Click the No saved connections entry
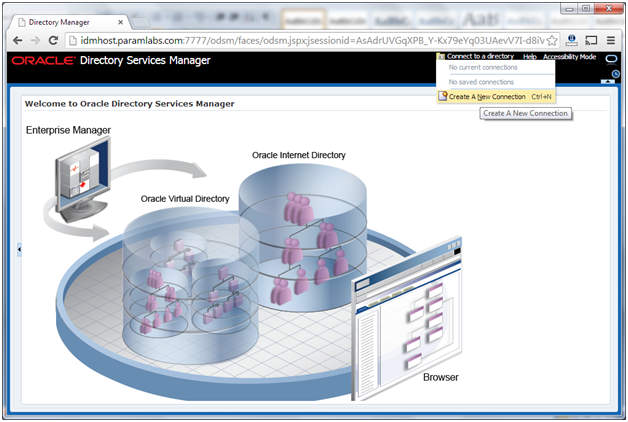628x422 pixels. point(481,82)
